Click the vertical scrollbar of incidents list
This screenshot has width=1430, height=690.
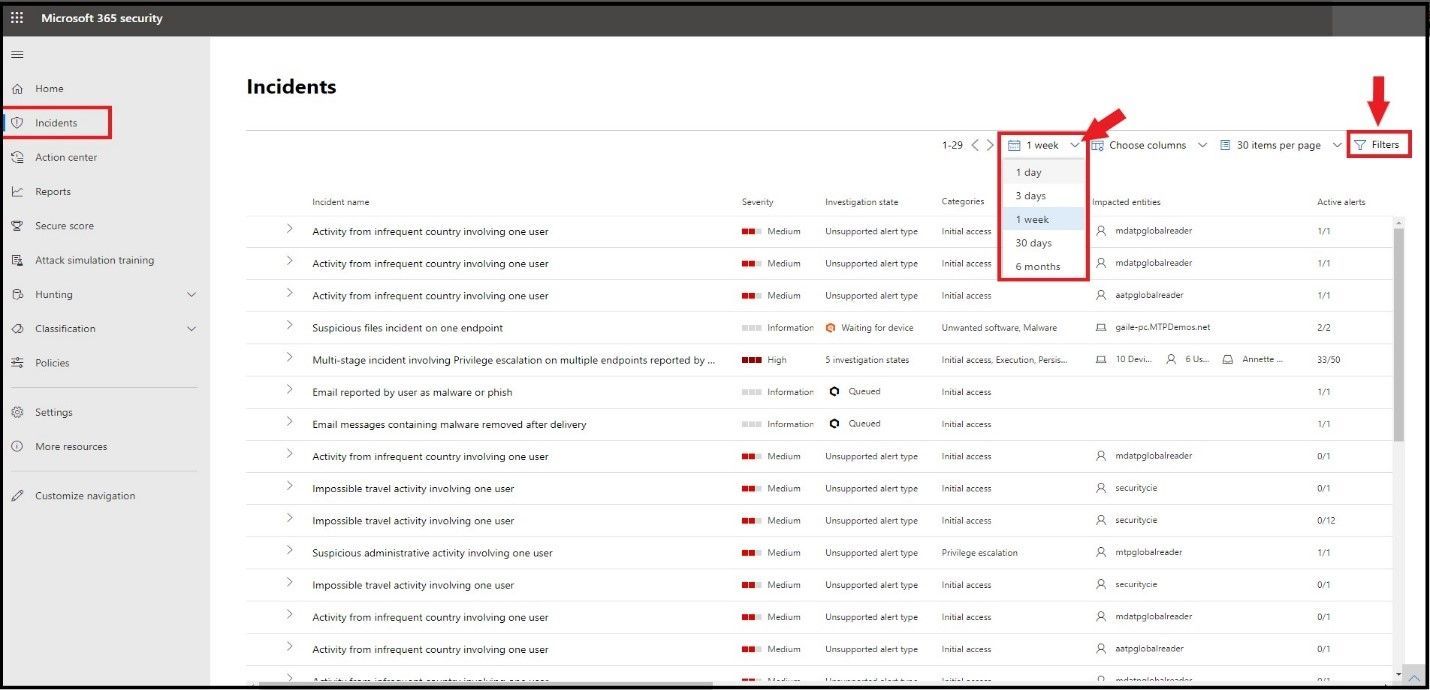[1399, 335]
